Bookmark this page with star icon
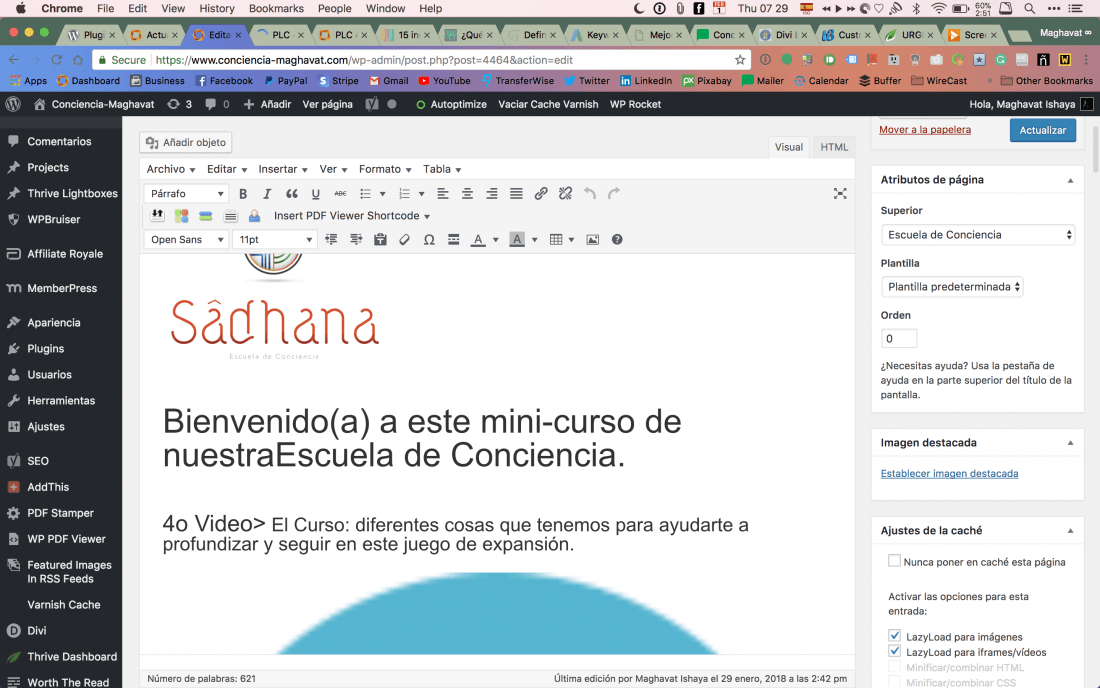The height and width of the screenshot is (688, 1100). pos(739,60)
